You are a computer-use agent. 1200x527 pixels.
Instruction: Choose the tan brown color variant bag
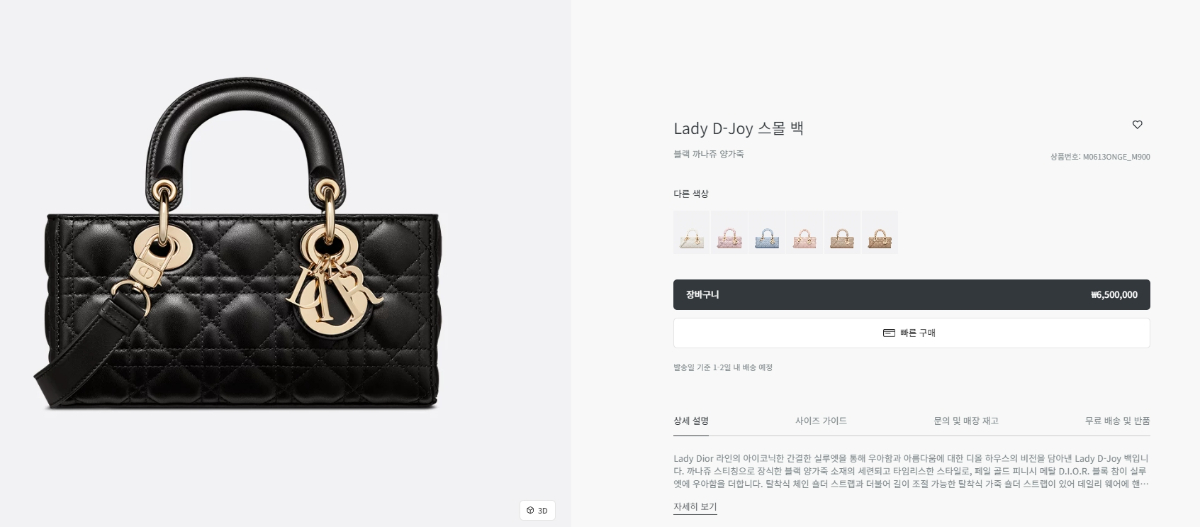(x=880, y=233)
